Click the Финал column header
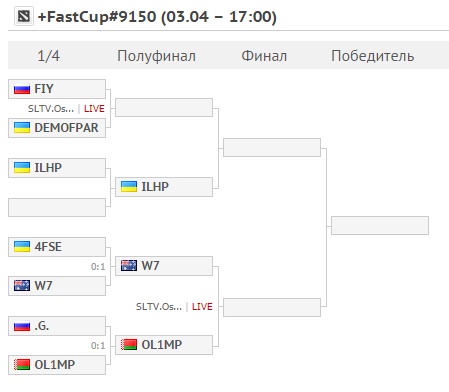This screenshot has height=392, width=449. (264, 56)
